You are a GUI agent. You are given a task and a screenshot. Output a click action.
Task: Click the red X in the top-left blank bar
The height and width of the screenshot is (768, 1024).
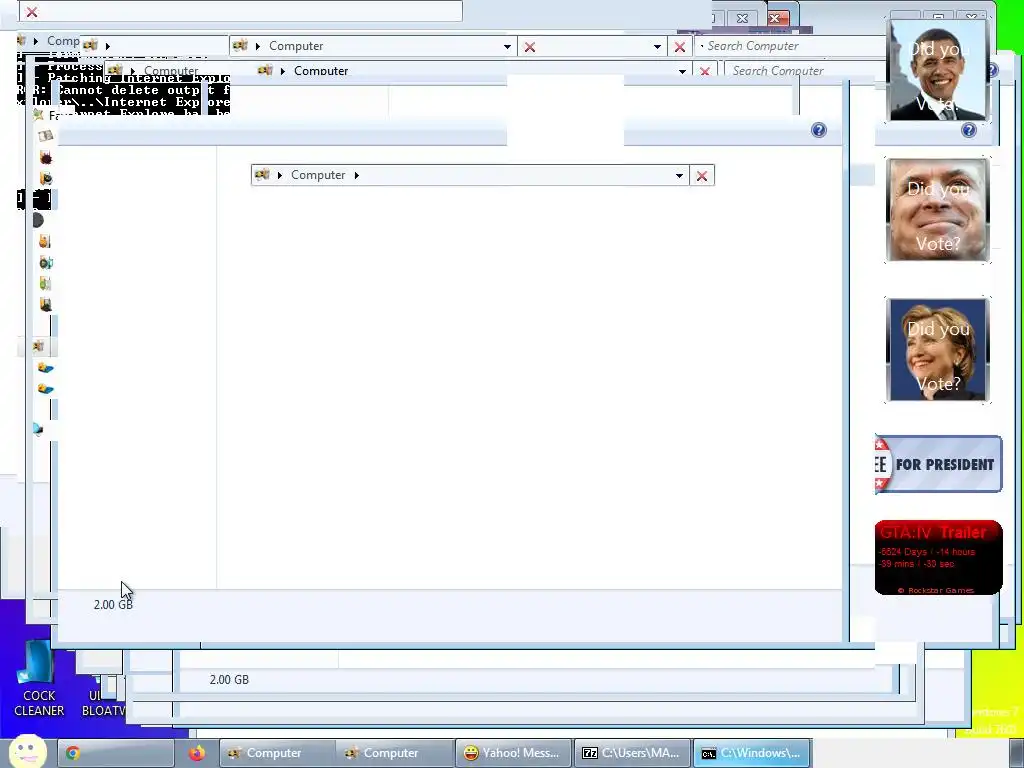pyautogui.click(x=31, y=12)
